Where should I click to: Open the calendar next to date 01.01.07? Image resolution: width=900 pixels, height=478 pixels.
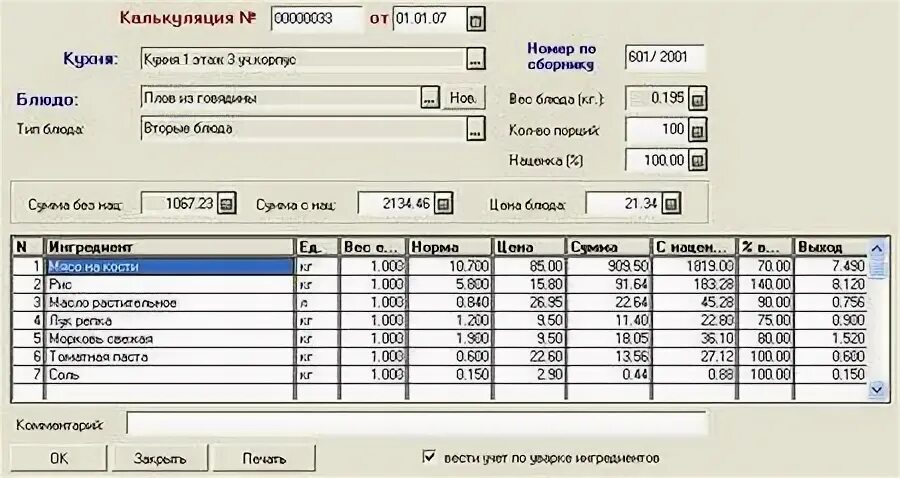[475, 21]
